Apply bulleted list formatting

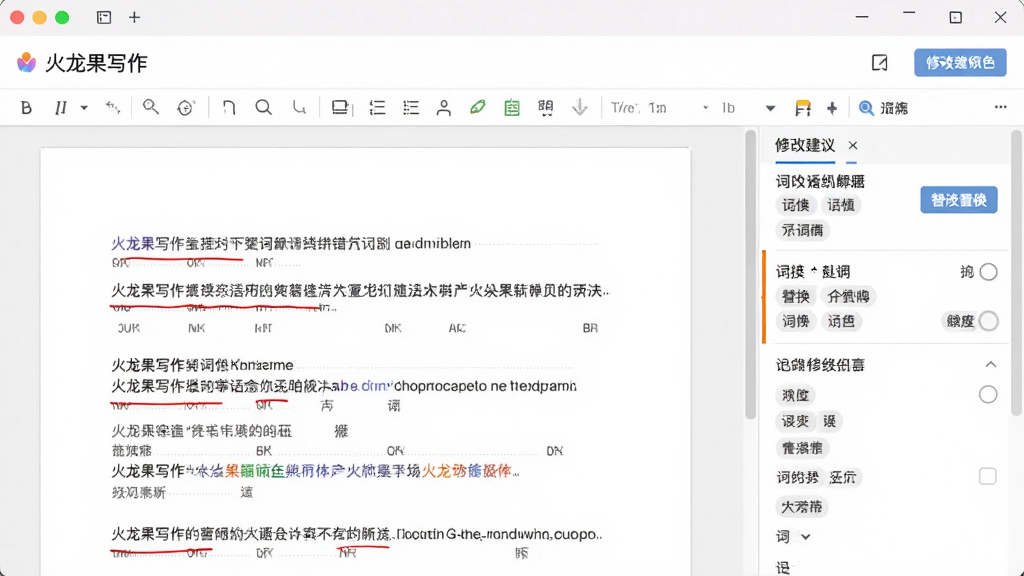coord(411,108)
